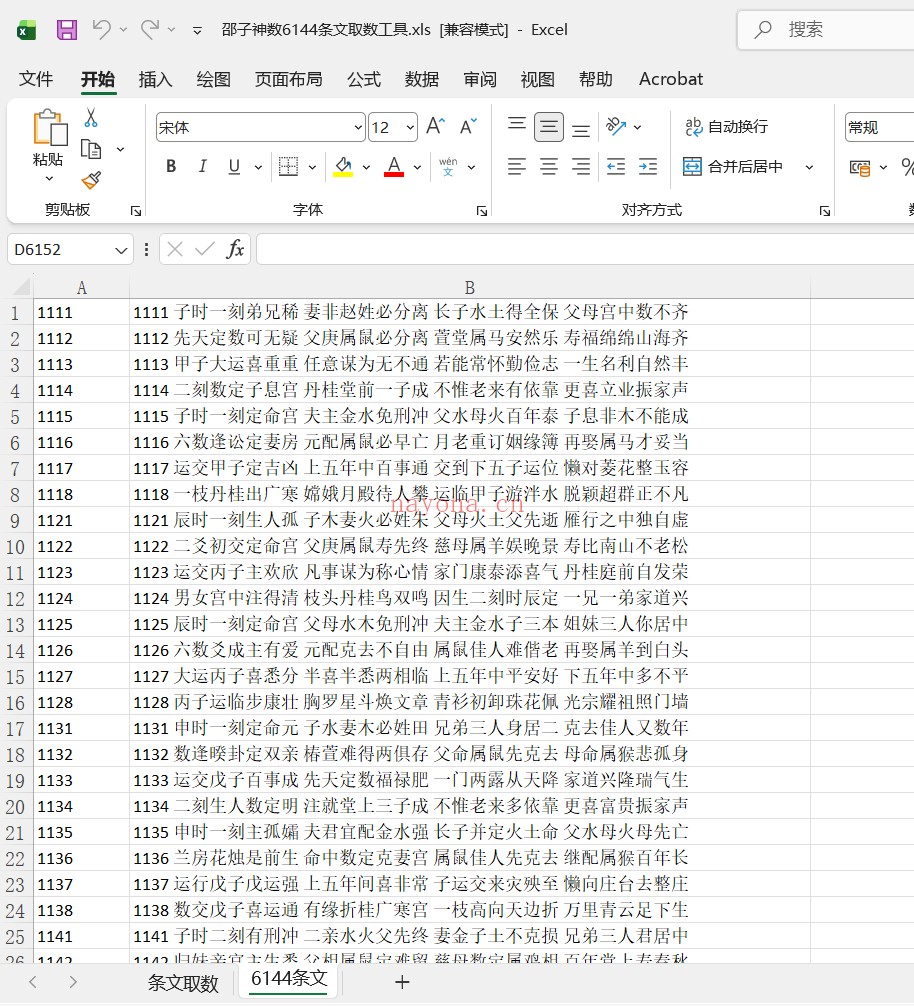This screenshot has width=914, height=1006.
Task: Open the 剪贴板 dialog launcher
Action: (136, 211)
